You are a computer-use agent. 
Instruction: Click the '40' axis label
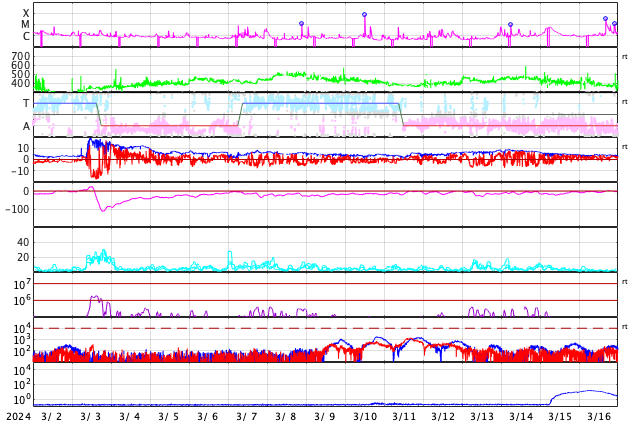23,242
